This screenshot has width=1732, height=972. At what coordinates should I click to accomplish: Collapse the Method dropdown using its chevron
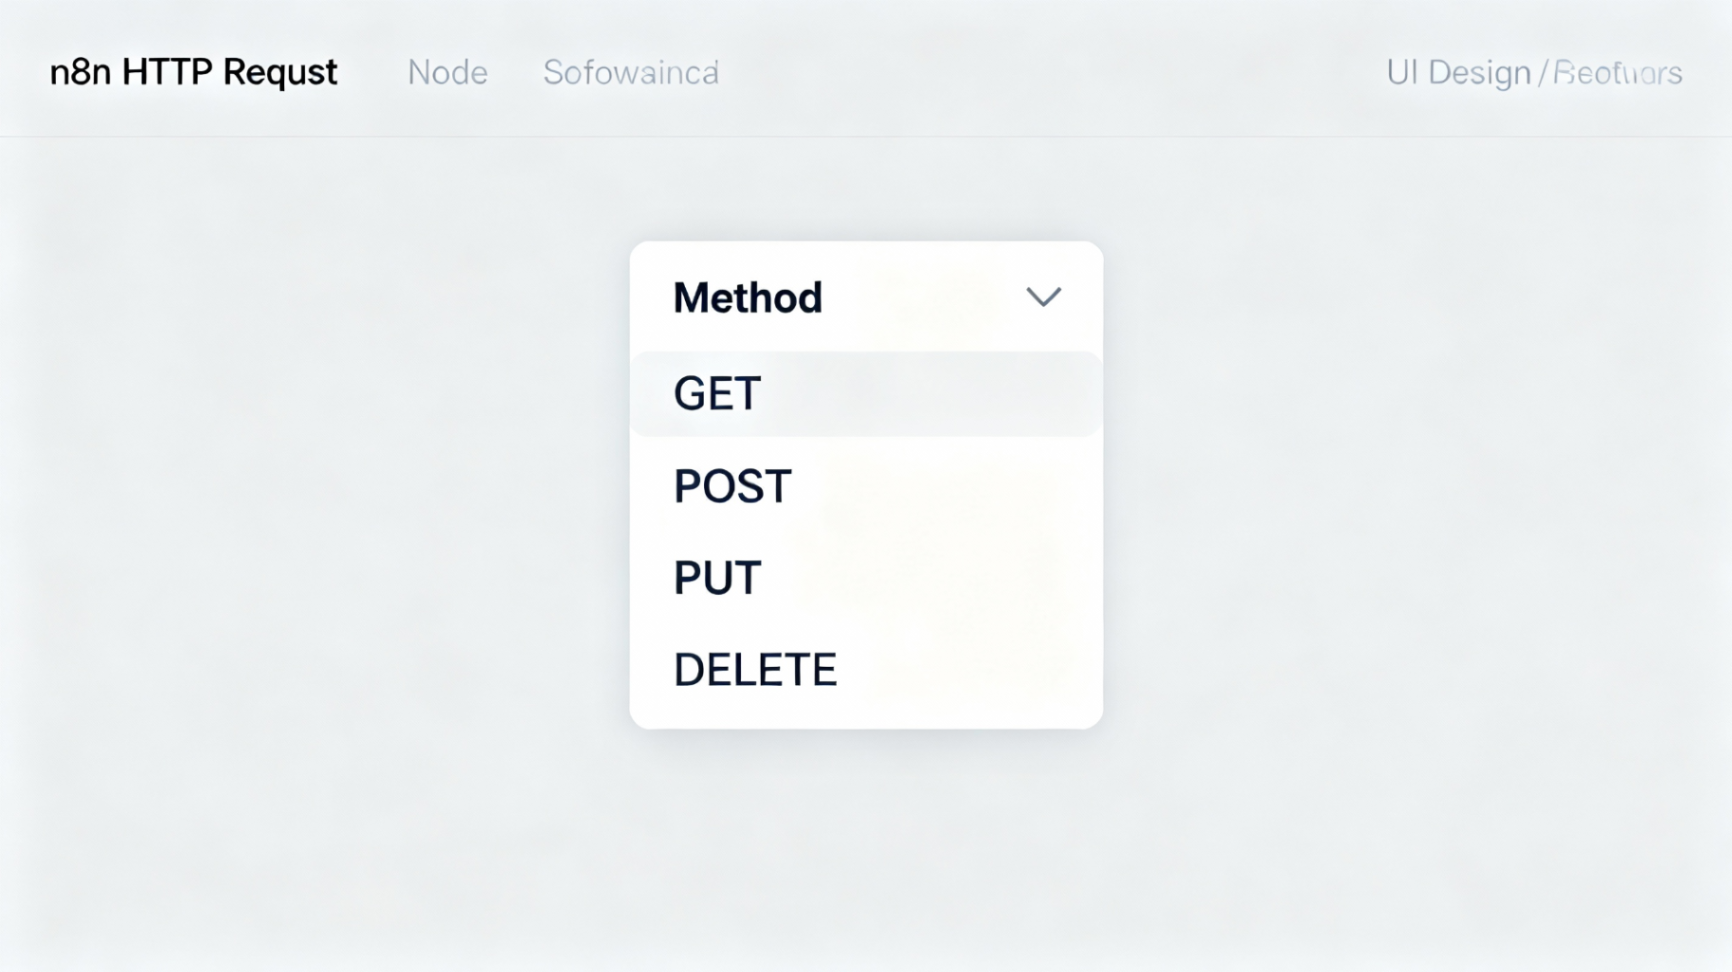1043,297
